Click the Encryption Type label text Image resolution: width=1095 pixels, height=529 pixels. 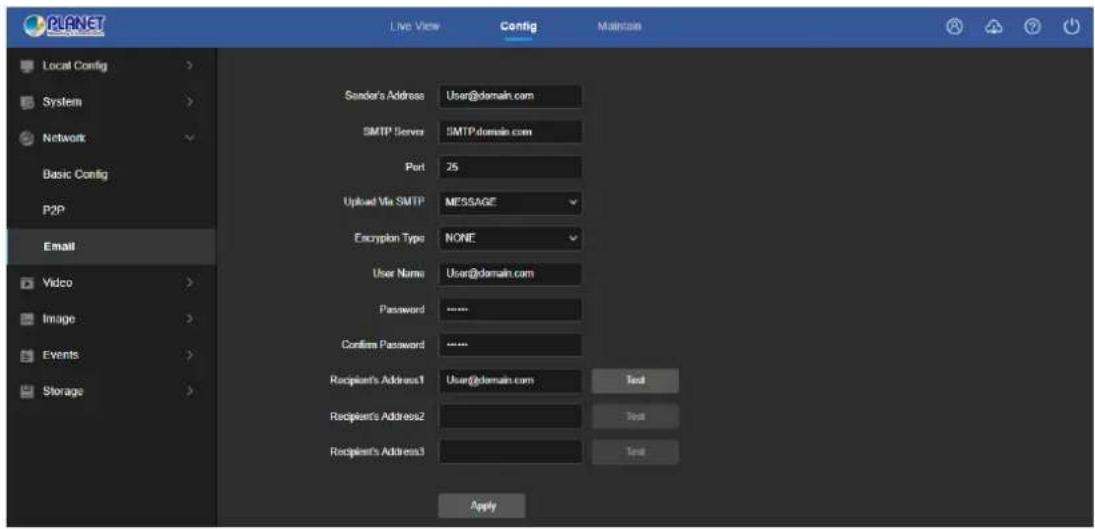[x=389, y=238]
